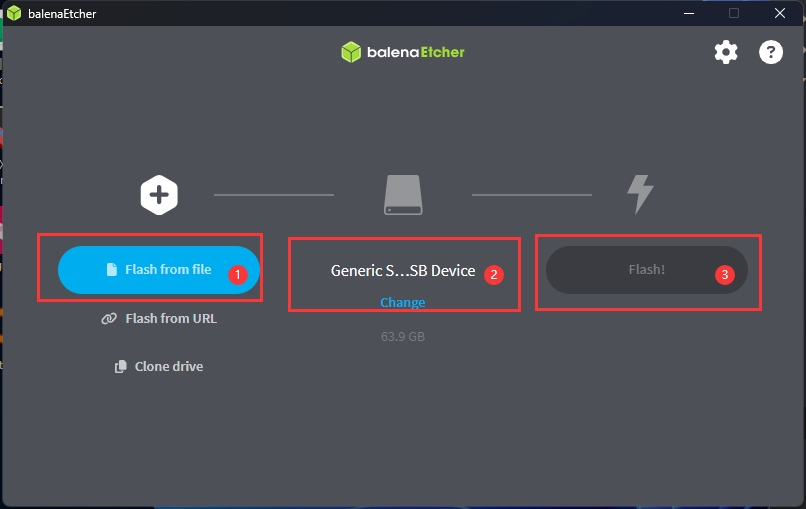This screenshot has width=806, height=509.
Task: Click red badge number 3
Action: click(x=727, y=274)
